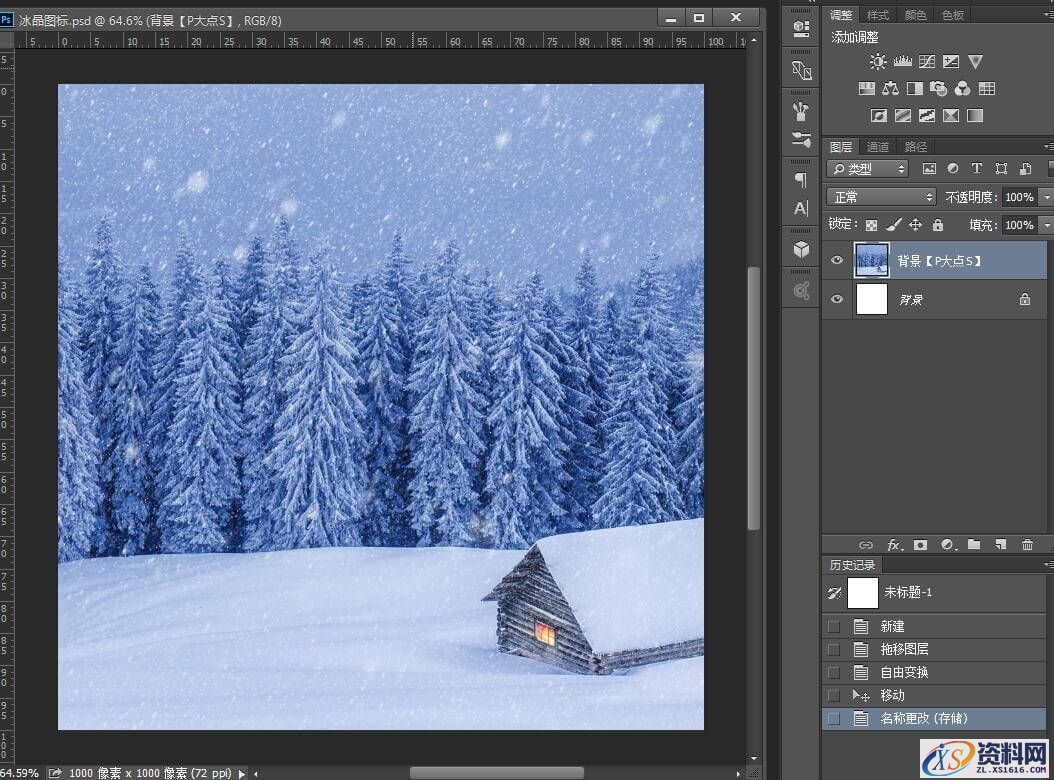Switch to the 通道 tab
This screenshot has width=1054, height=780.
coord(878,147)
